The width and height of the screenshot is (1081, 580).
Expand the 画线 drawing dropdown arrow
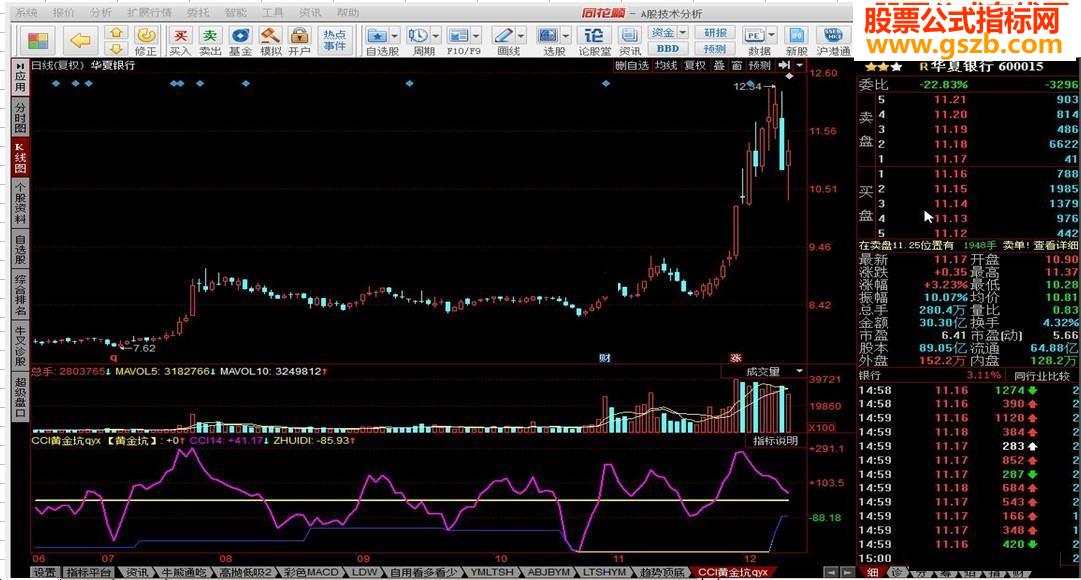pyautogui.click(x=521, y=34)
